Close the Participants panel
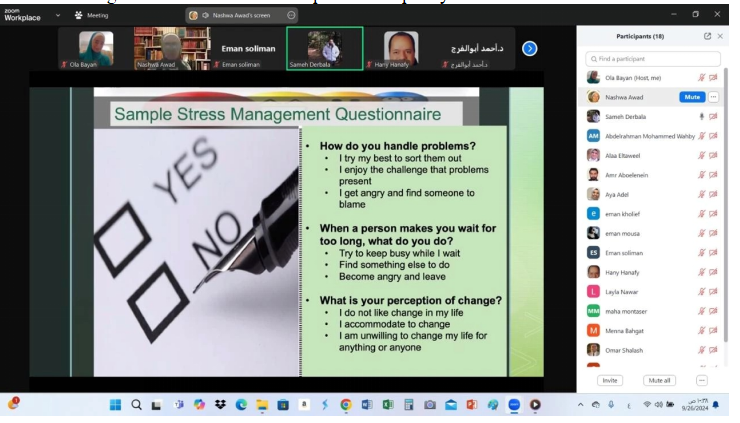This screenshot has height=423, width=740. (720, 36)
